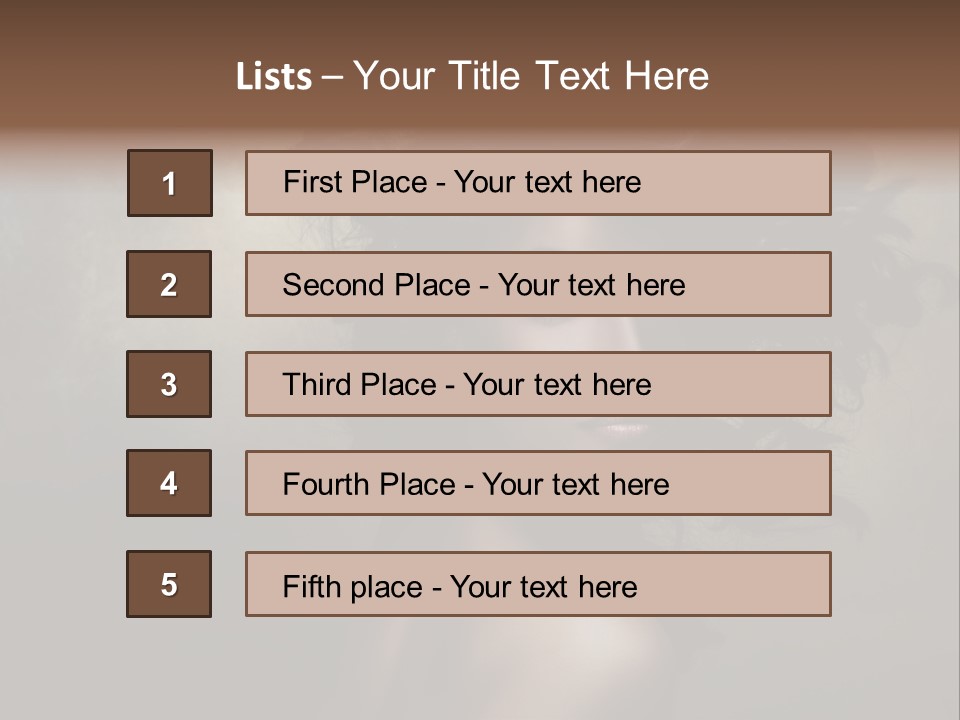Select the number 1 box

point(169,183)
